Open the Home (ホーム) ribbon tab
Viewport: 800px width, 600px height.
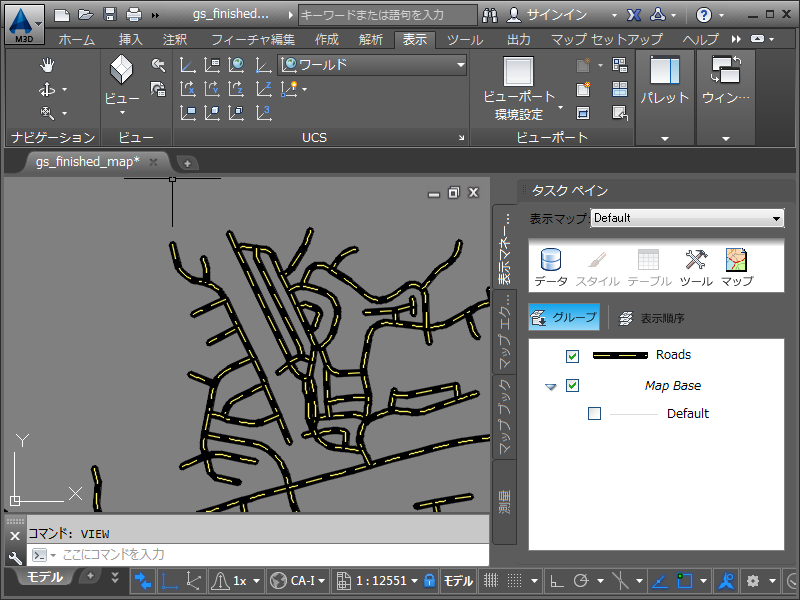77,40
